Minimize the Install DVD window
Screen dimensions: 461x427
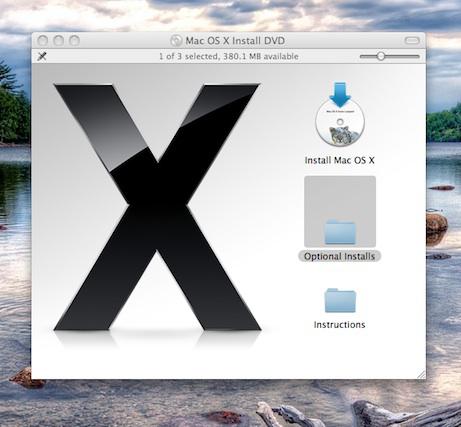tap(59, 41)
